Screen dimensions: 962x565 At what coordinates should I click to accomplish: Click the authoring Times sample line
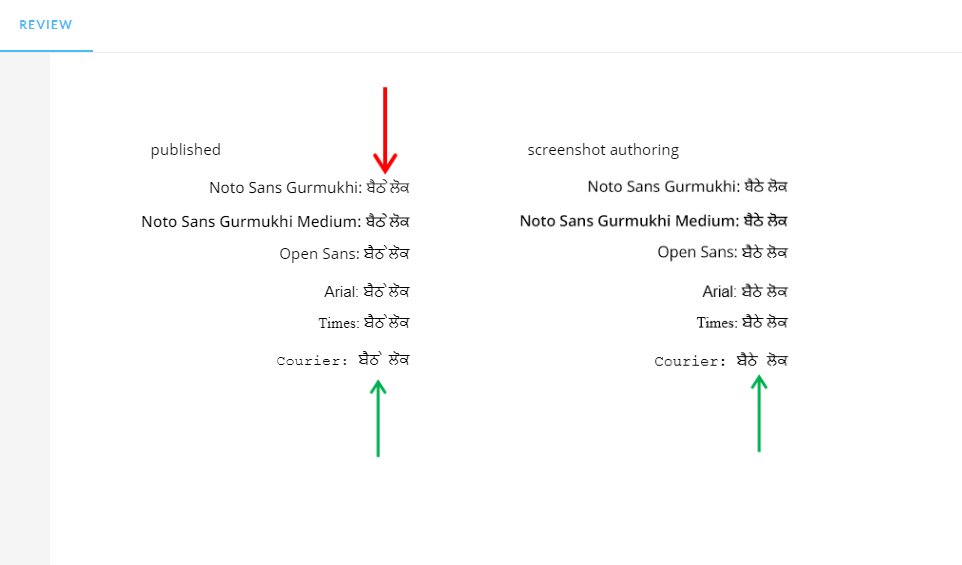point(742,322)
